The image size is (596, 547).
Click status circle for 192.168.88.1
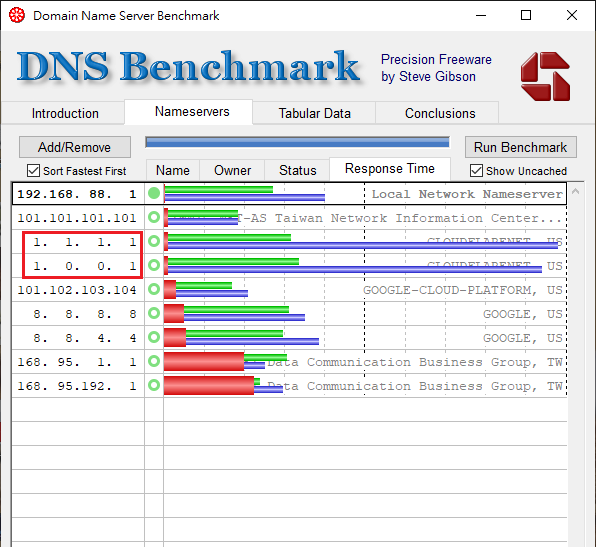154,193
